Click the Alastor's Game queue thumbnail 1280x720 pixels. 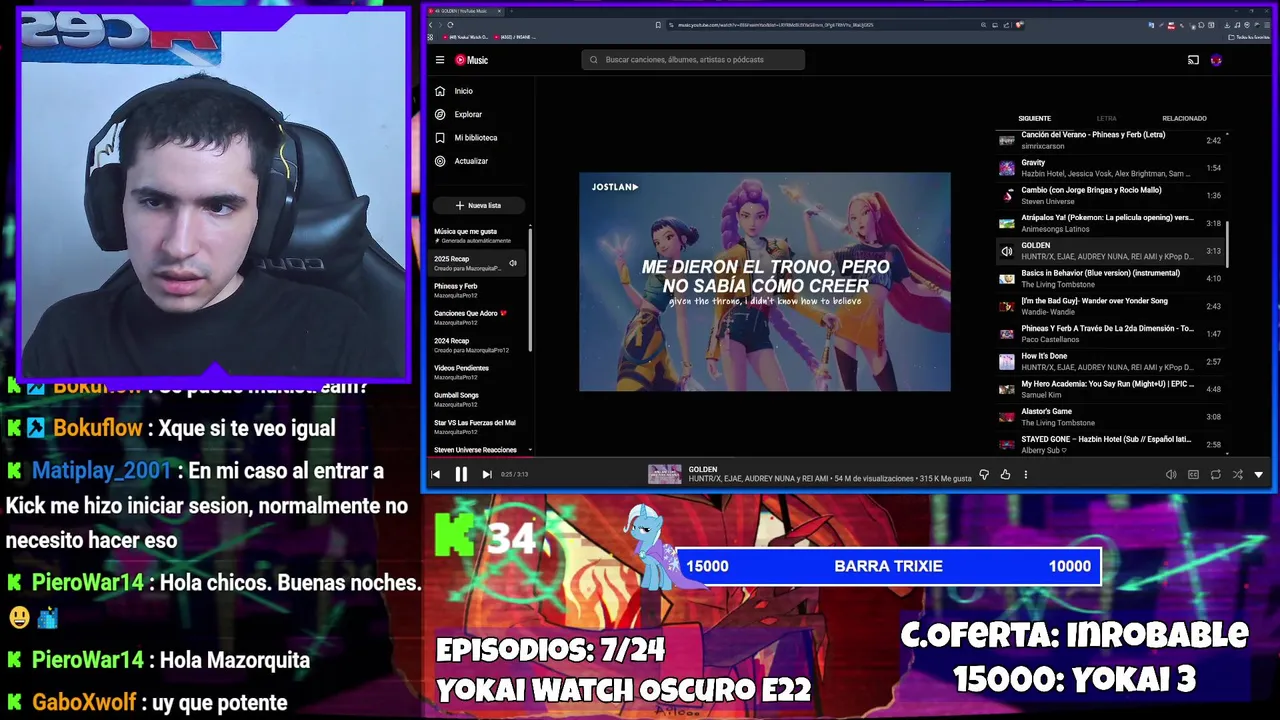[x=1006, y=417]
